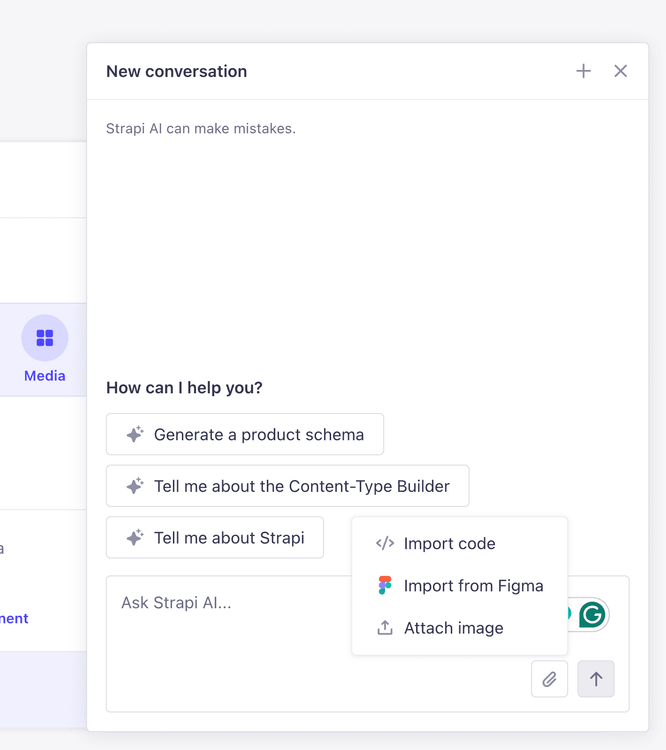666x750 pixels.
Task: Select Import code from the attachment menu
Action: (459, 543)
